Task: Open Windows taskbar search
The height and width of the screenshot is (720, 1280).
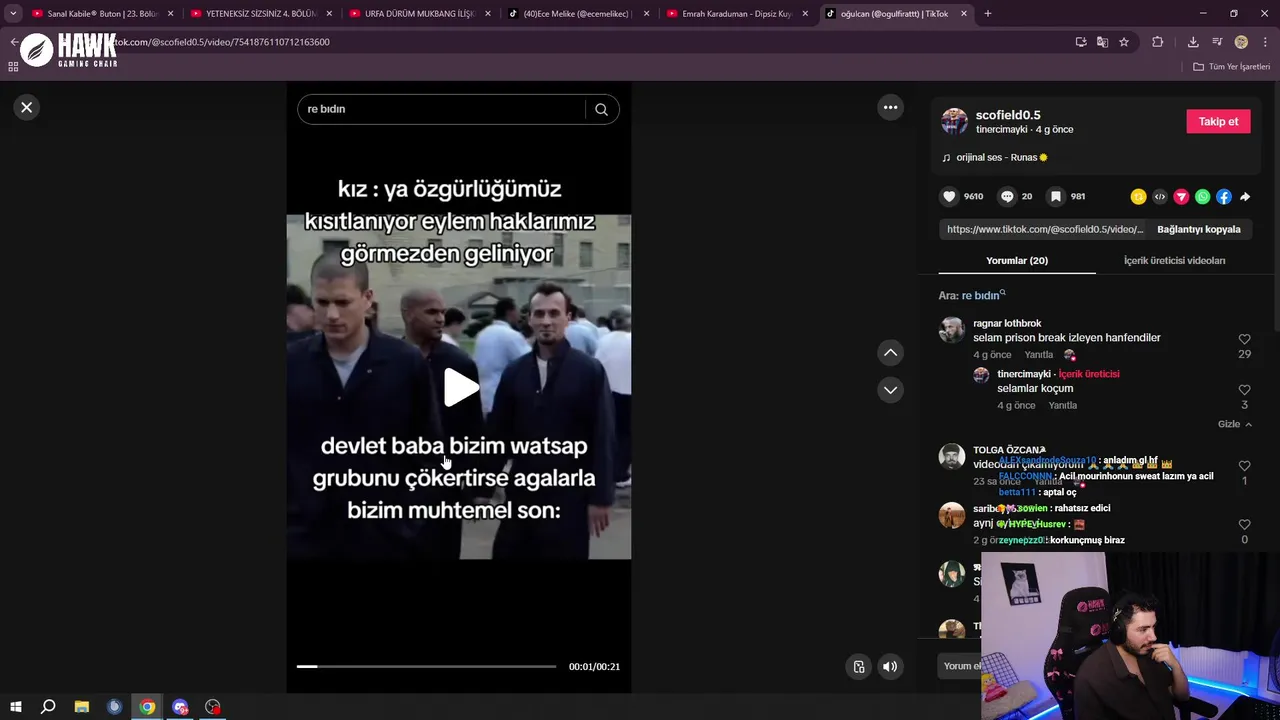Action: 48,707
